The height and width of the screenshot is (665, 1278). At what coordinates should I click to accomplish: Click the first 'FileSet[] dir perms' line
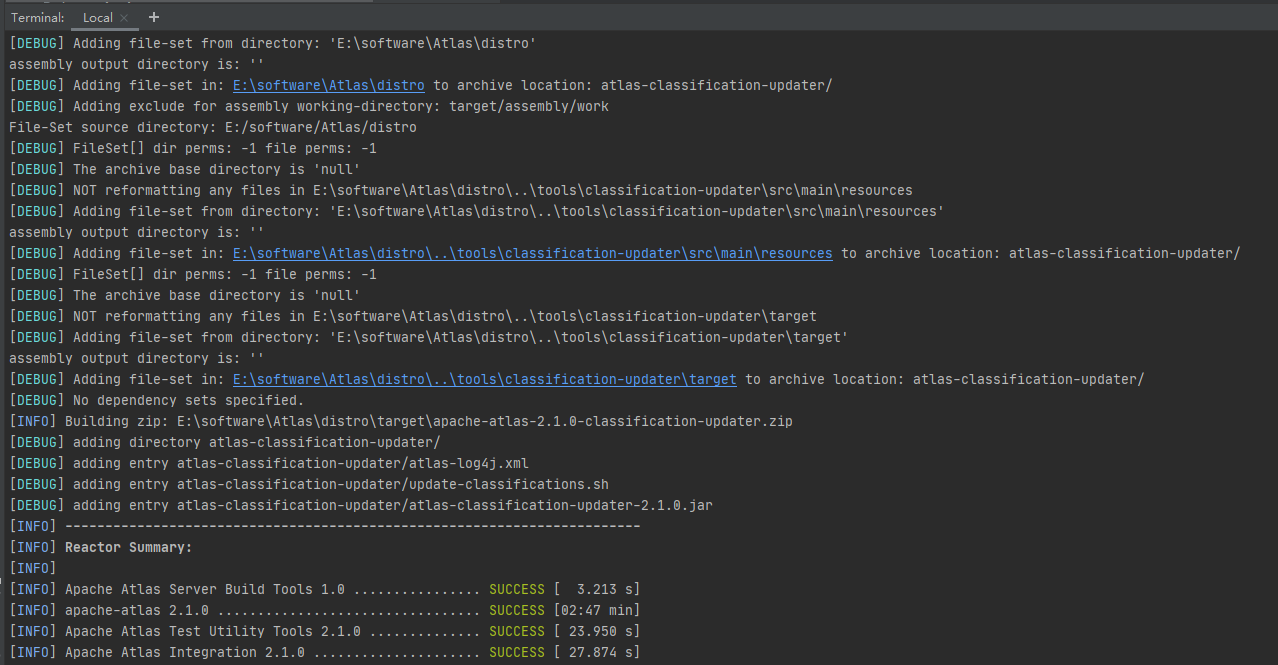(x=193, y=148)
